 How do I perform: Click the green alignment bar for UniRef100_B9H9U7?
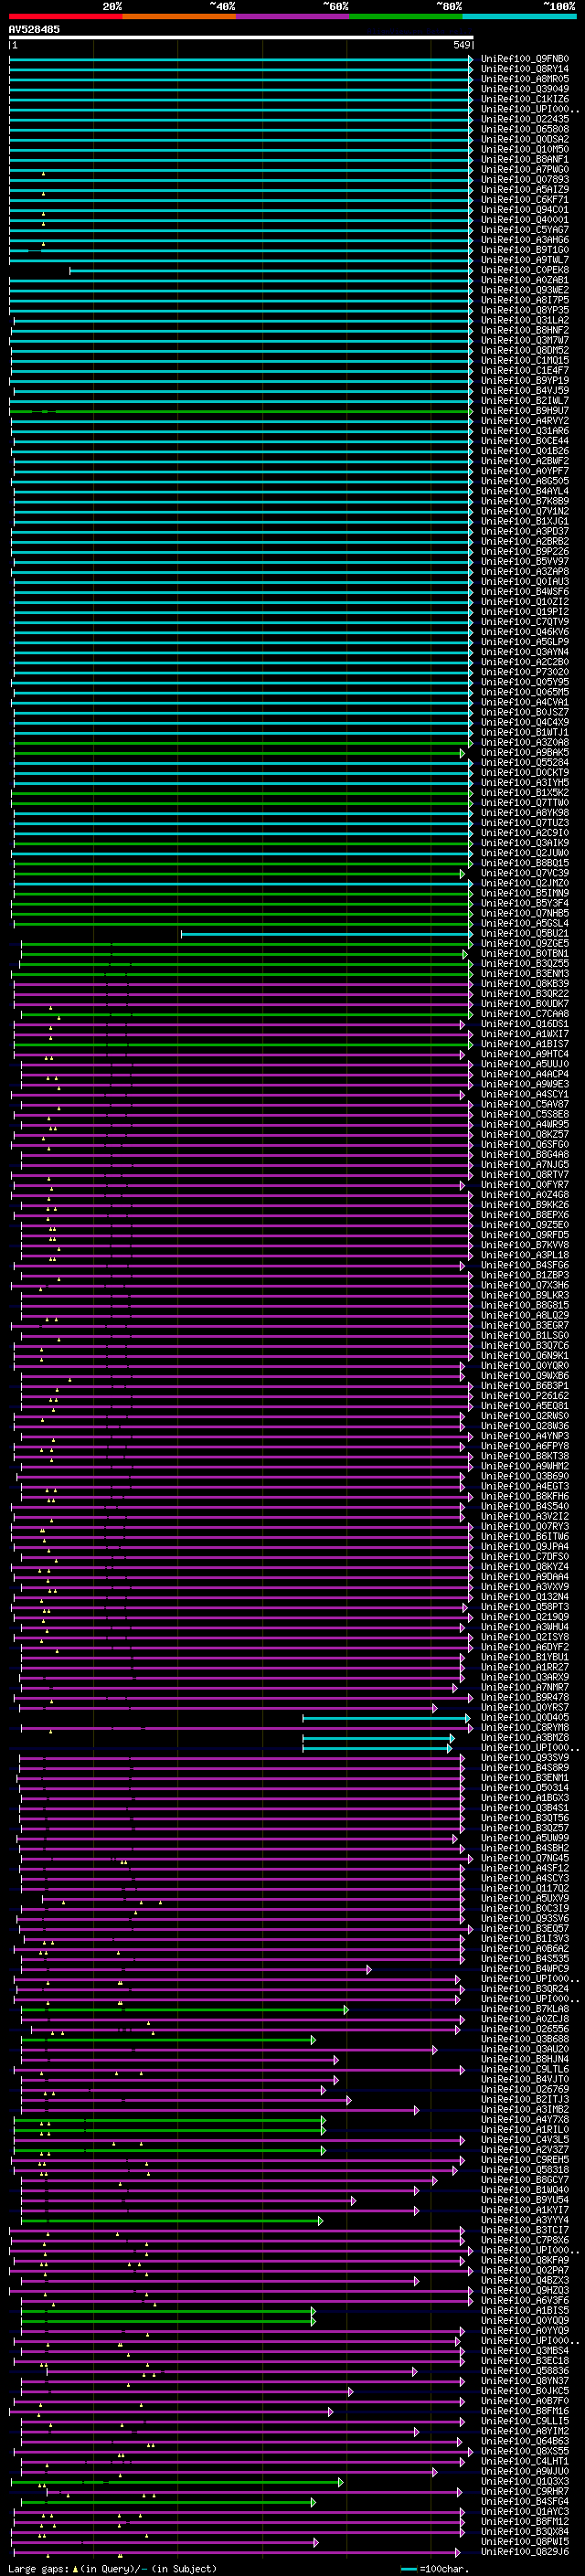[241, 411]
